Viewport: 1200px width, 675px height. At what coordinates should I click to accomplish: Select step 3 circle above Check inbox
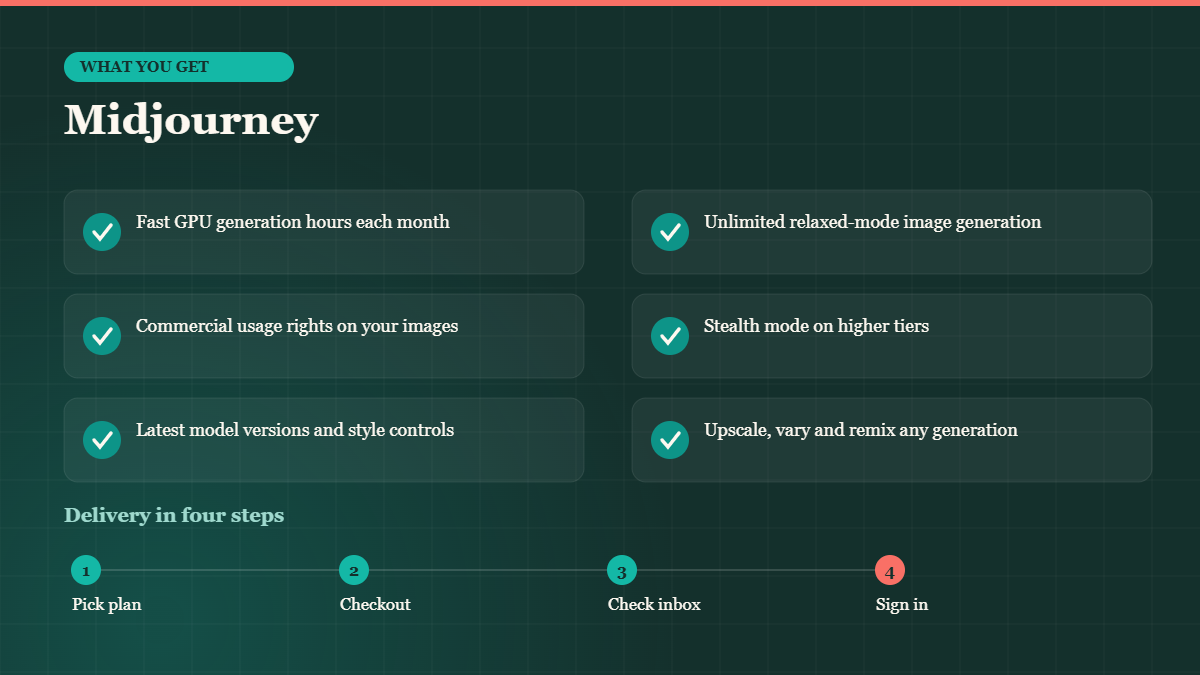[x=622, y=571]
